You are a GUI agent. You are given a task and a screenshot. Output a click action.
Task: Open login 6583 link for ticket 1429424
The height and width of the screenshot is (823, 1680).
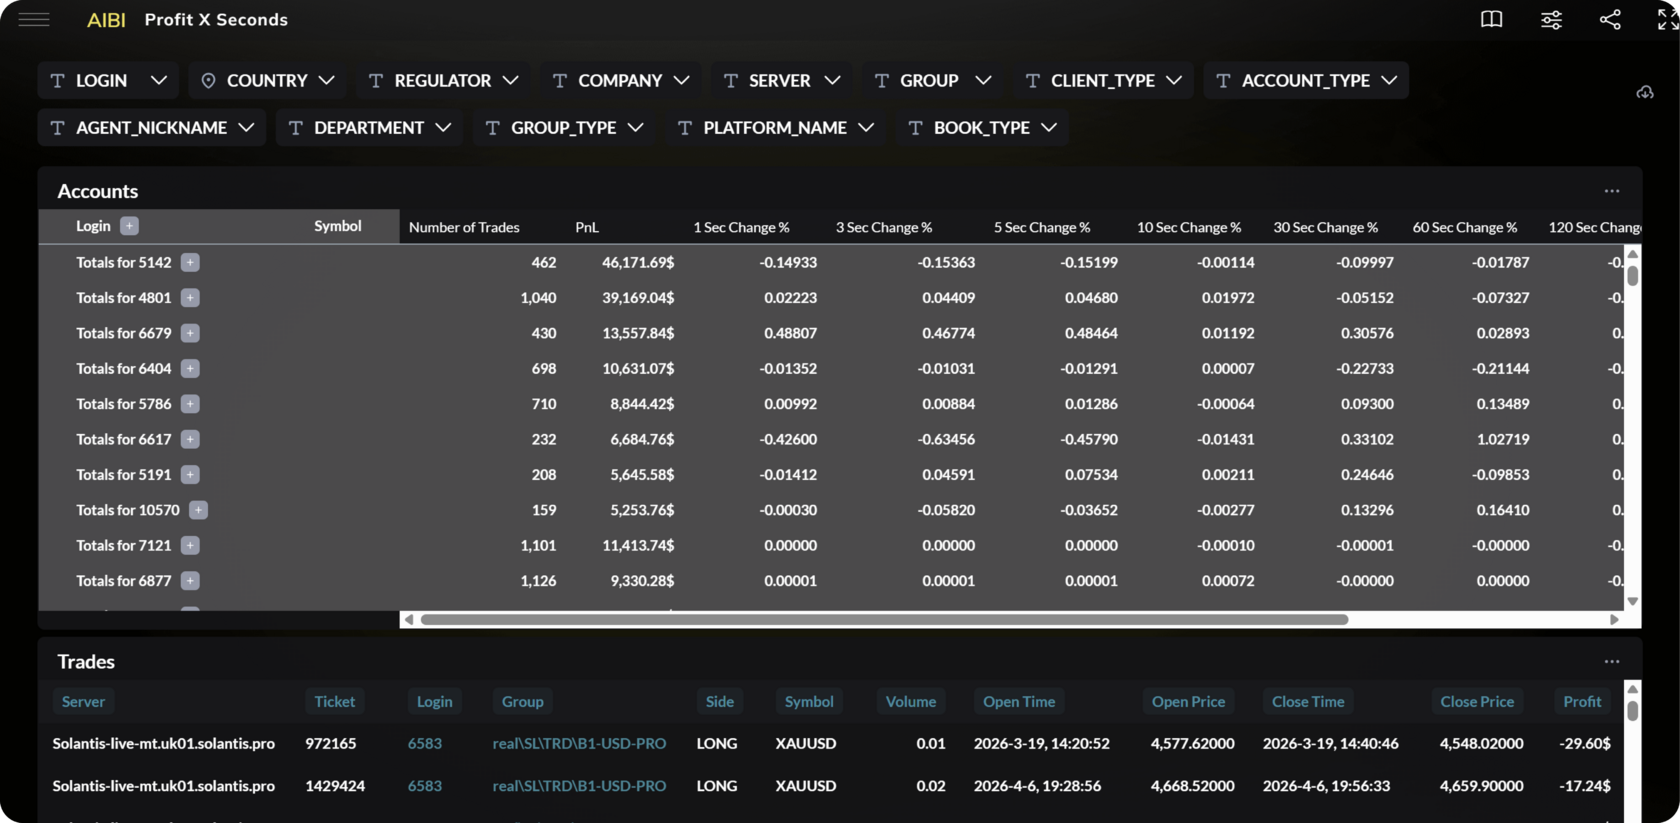(425, 786)
